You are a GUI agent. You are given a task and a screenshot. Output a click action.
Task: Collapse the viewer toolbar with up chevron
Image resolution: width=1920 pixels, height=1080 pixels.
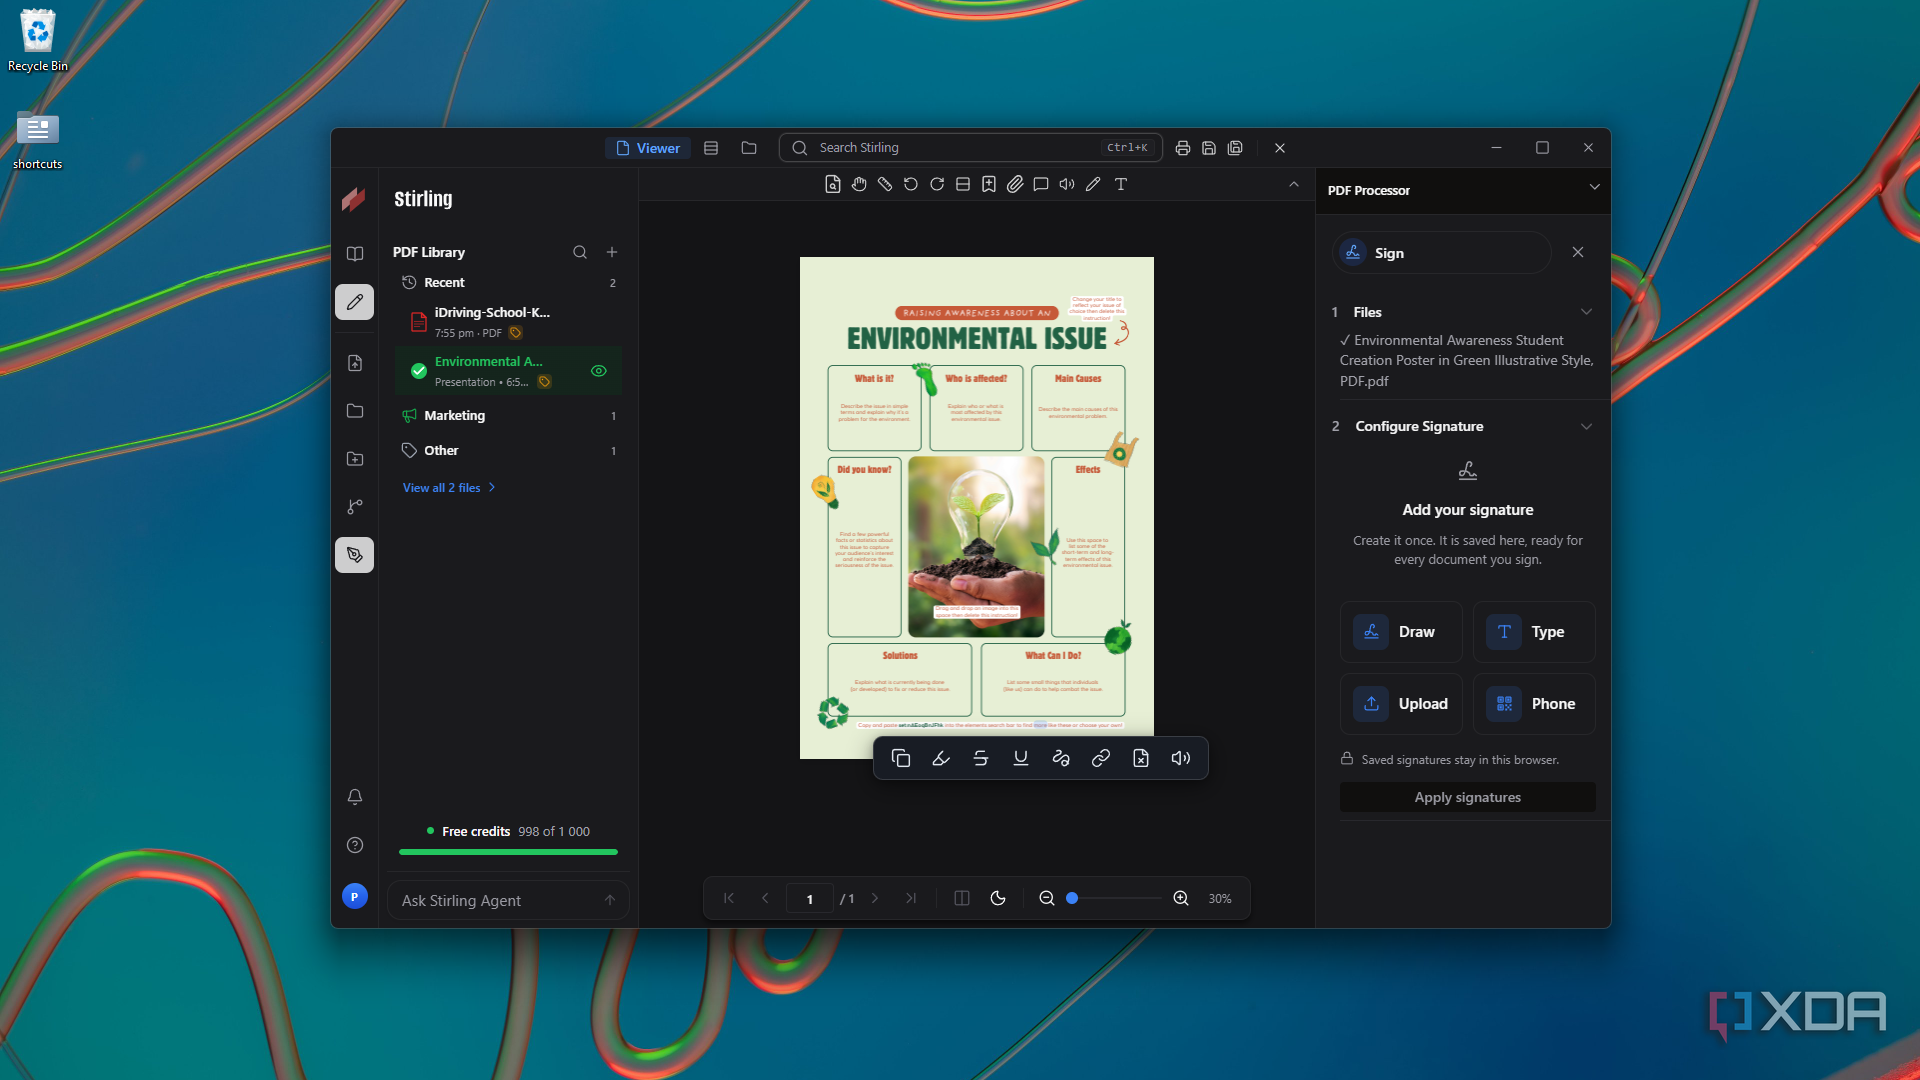point(1294,184)
